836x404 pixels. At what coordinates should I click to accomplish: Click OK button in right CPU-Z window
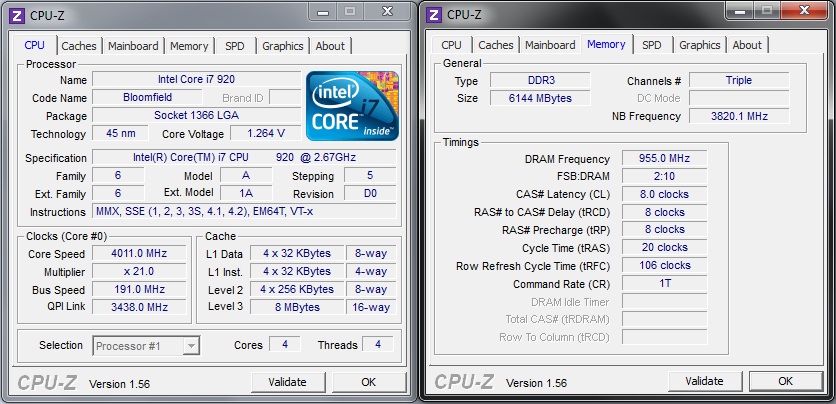tap(785, 381)
